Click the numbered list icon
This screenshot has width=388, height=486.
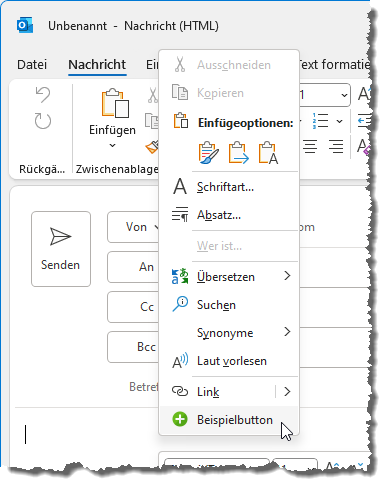(320, 121)
